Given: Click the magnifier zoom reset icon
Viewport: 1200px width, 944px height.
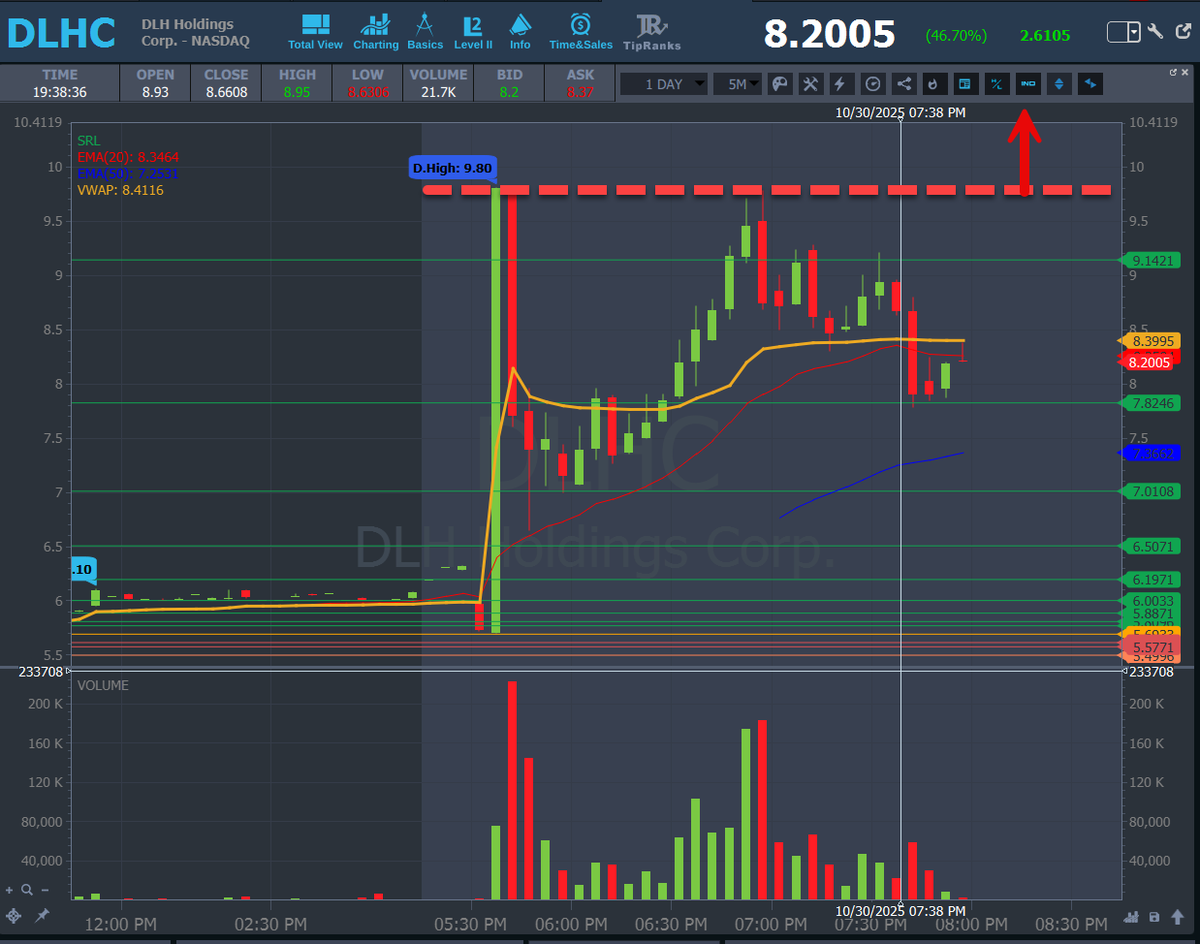Looking at the screenshot, I should [x=27, y=890].
